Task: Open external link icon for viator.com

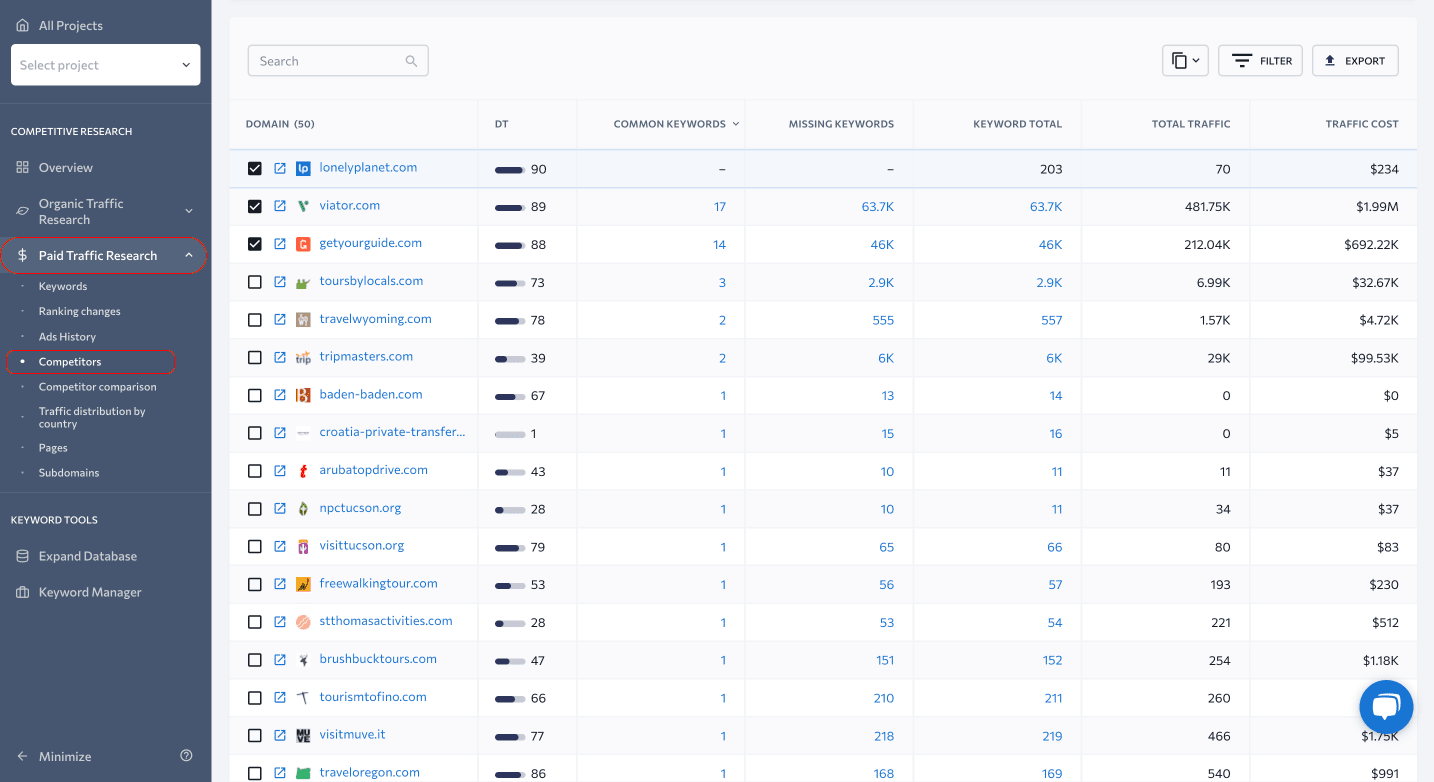Action: click(280, 206)
